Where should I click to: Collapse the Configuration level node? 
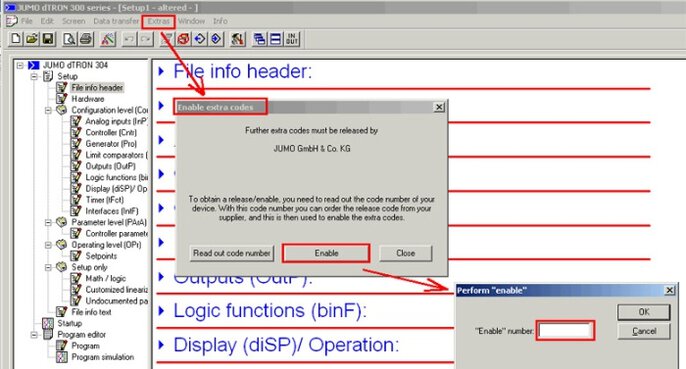[x=48, y=110]
